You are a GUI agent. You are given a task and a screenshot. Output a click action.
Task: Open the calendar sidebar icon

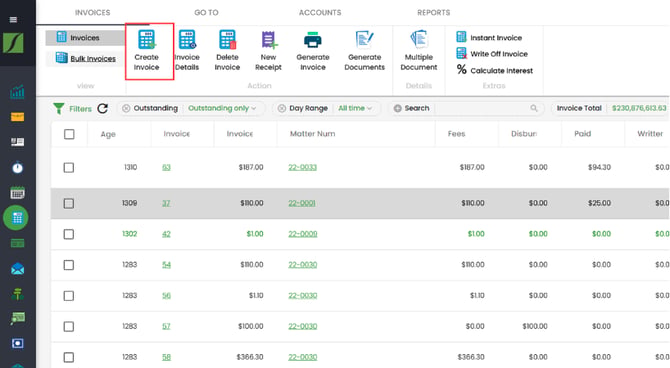click(18, 193)
